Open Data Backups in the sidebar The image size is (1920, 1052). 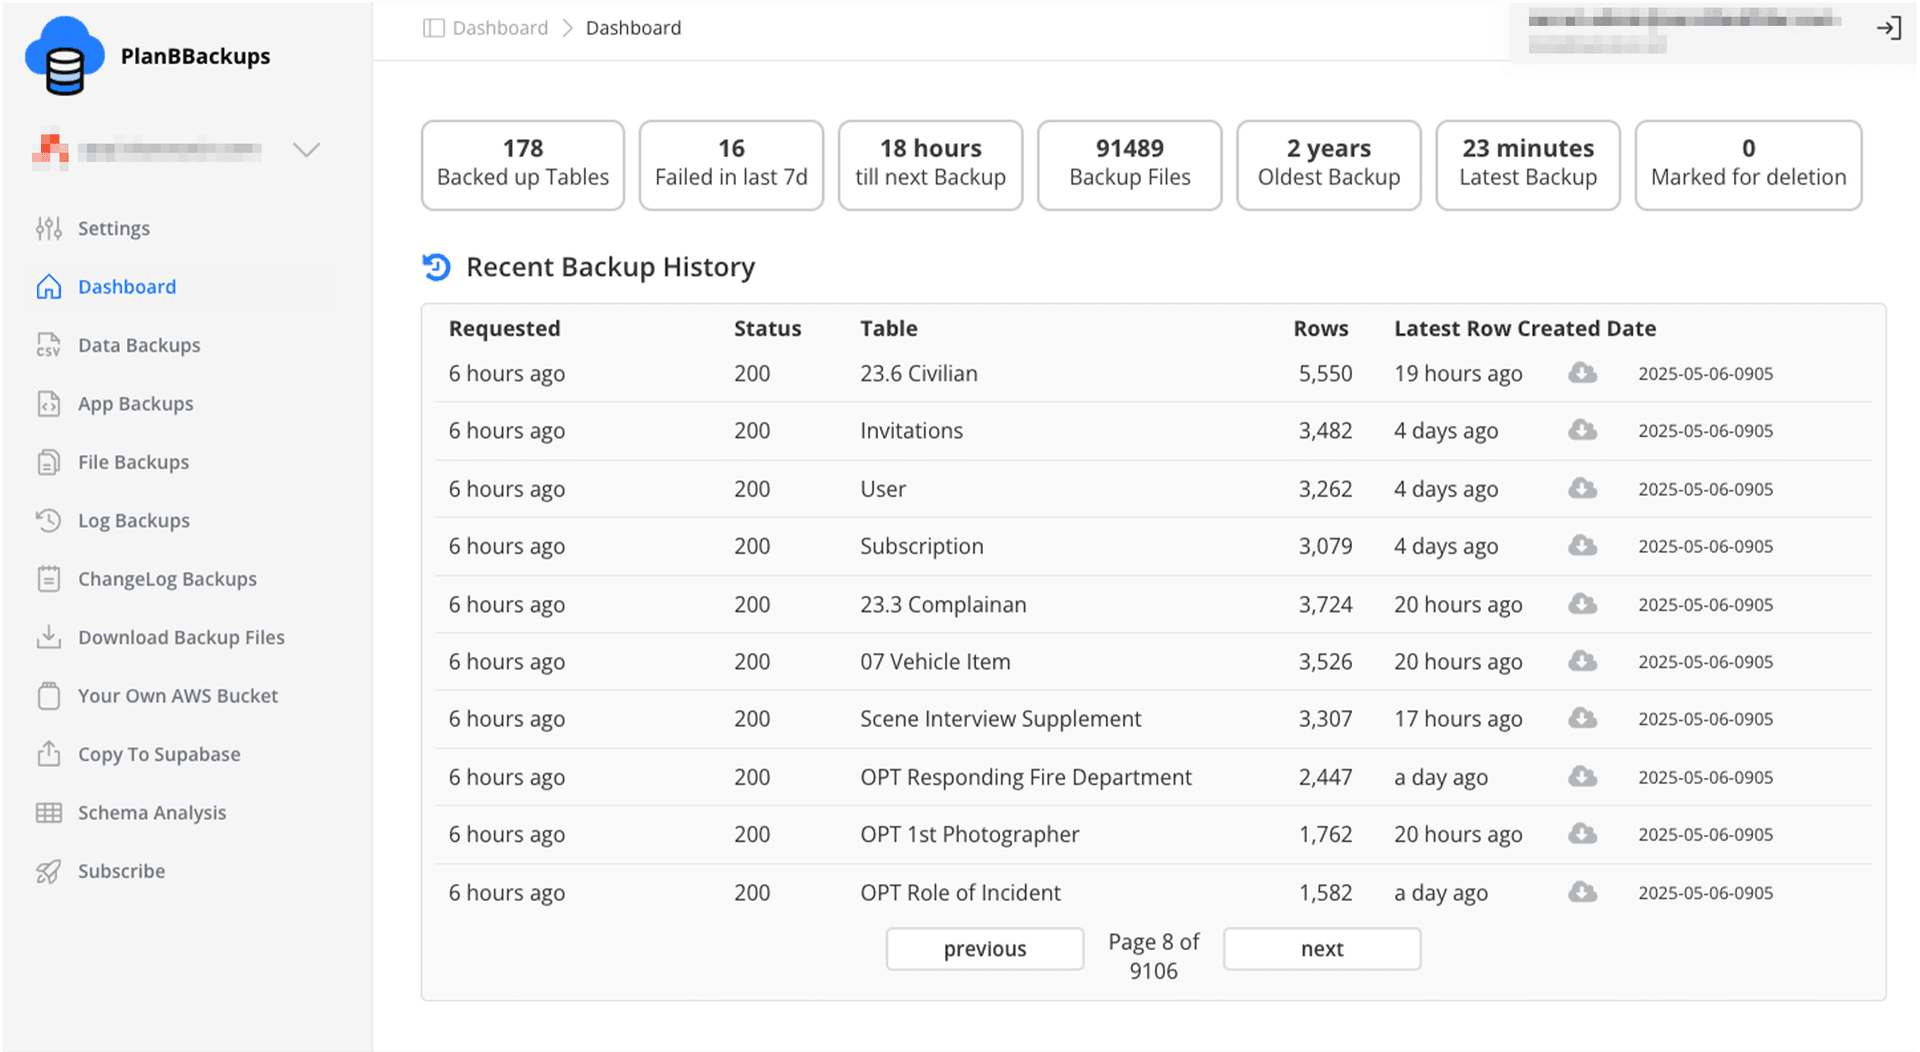(x=139, y=345)
